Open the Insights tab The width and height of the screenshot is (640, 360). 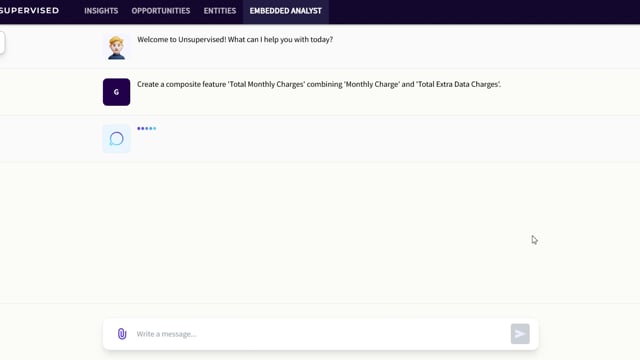pyautogui.click(x=101, y=11)
